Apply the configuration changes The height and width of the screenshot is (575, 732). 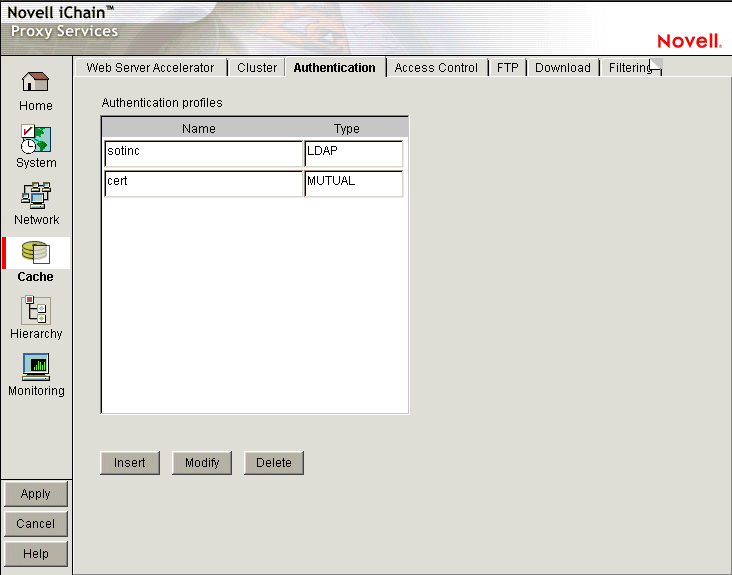(x=36, y=494)
